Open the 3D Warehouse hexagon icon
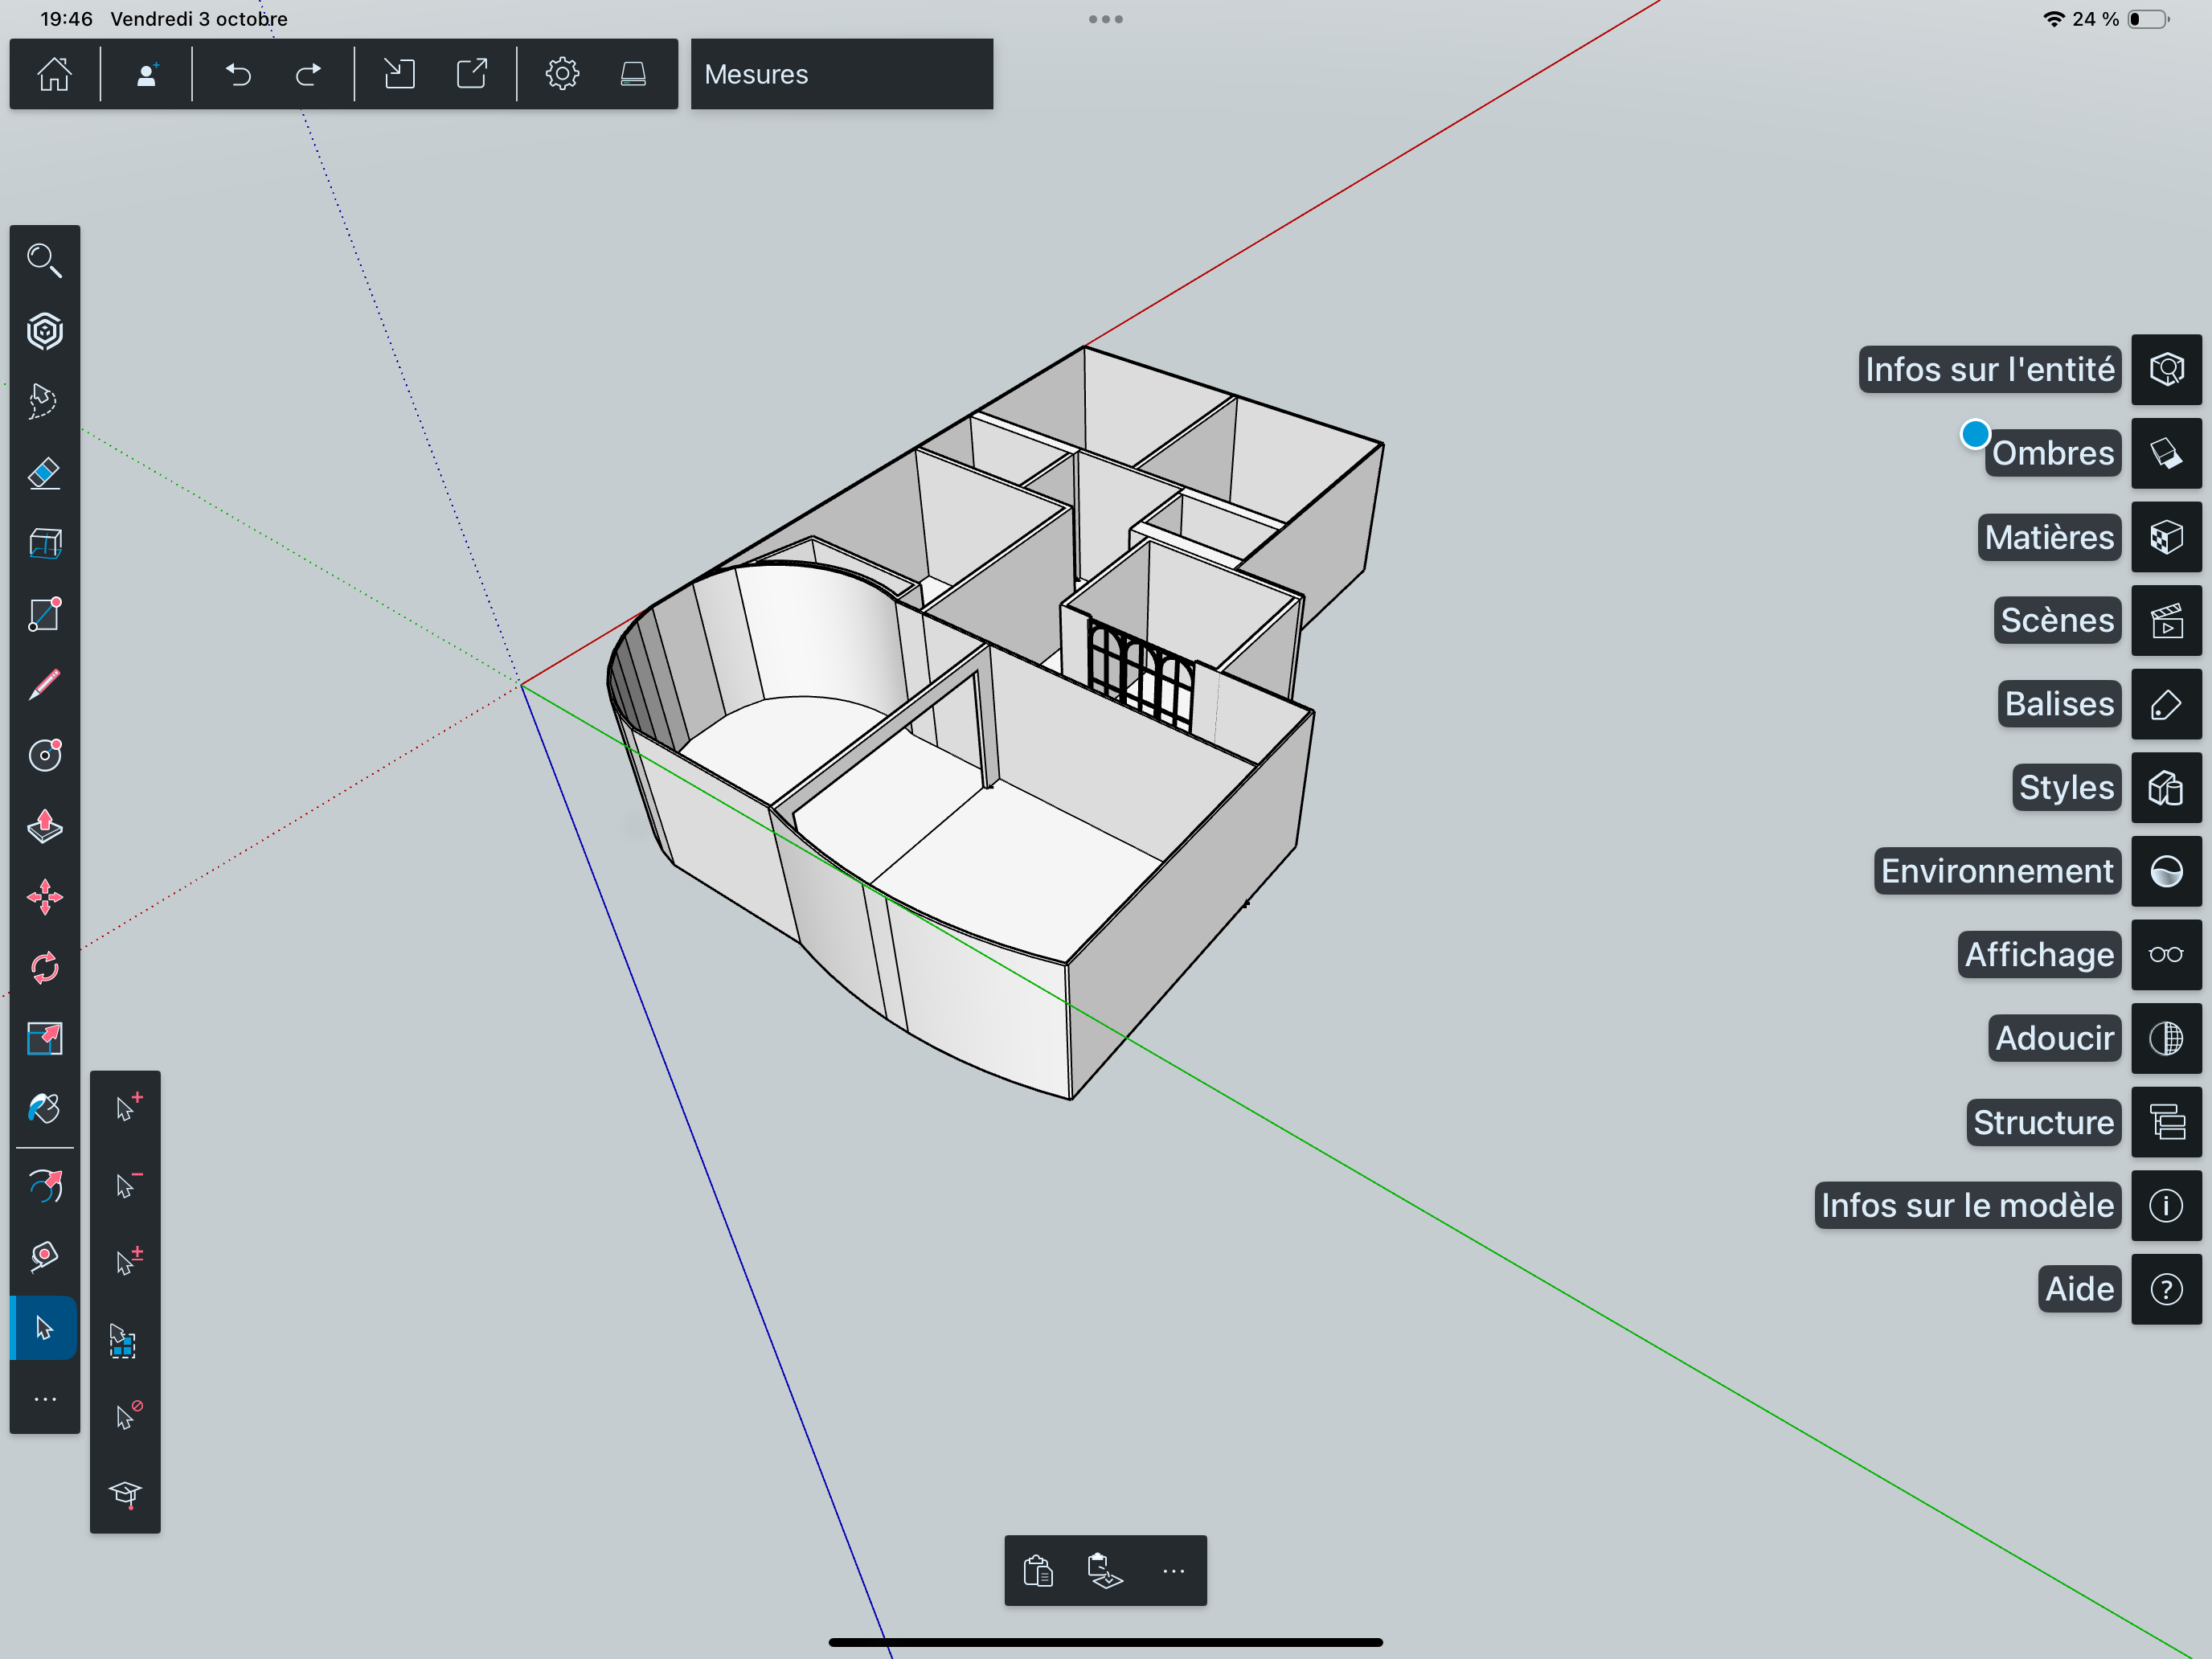 point(44,331)
